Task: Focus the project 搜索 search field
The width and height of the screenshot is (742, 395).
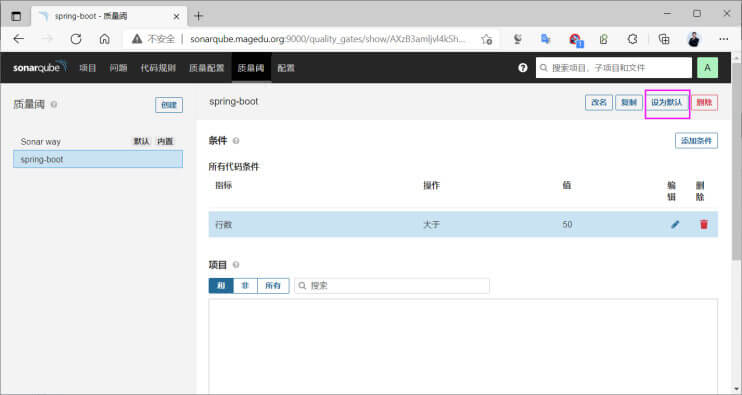Action: (392, 285)
